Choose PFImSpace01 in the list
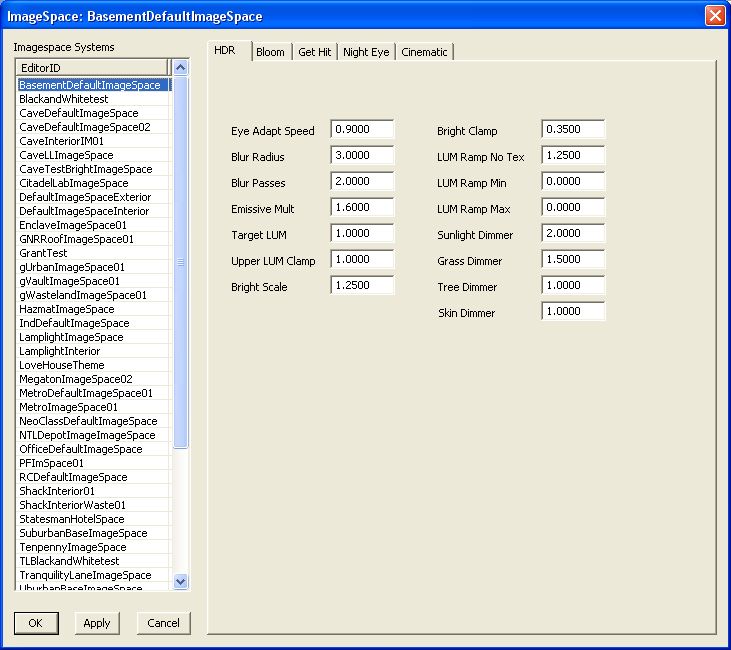This screenshot has height=650, width=731. (93, 463)
